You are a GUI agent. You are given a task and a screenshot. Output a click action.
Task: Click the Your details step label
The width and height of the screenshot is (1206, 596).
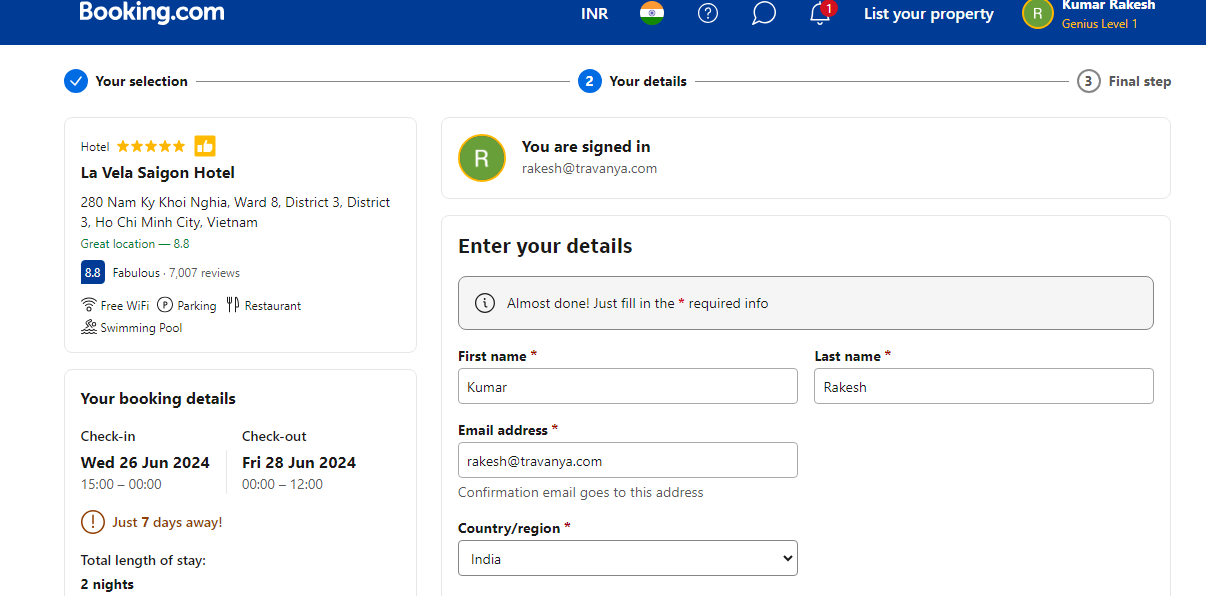coord(648,81)
